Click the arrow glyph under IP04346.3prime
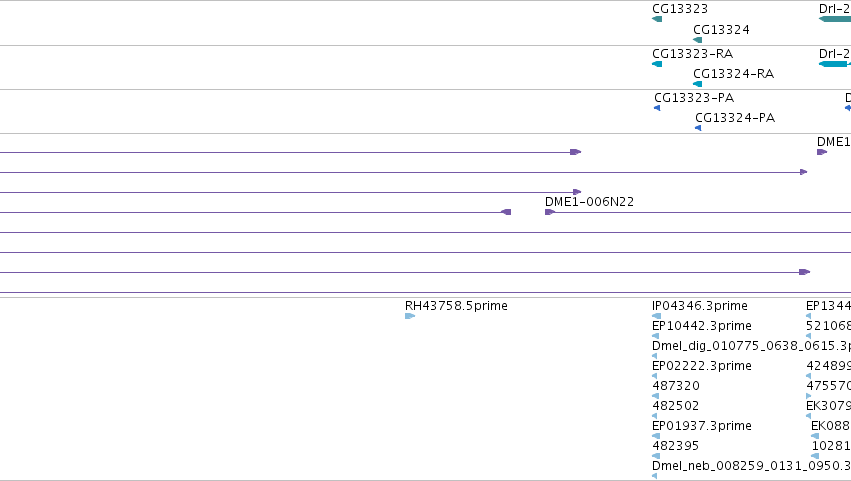Viewport: 851px width, 481px height. coord(656,316)
